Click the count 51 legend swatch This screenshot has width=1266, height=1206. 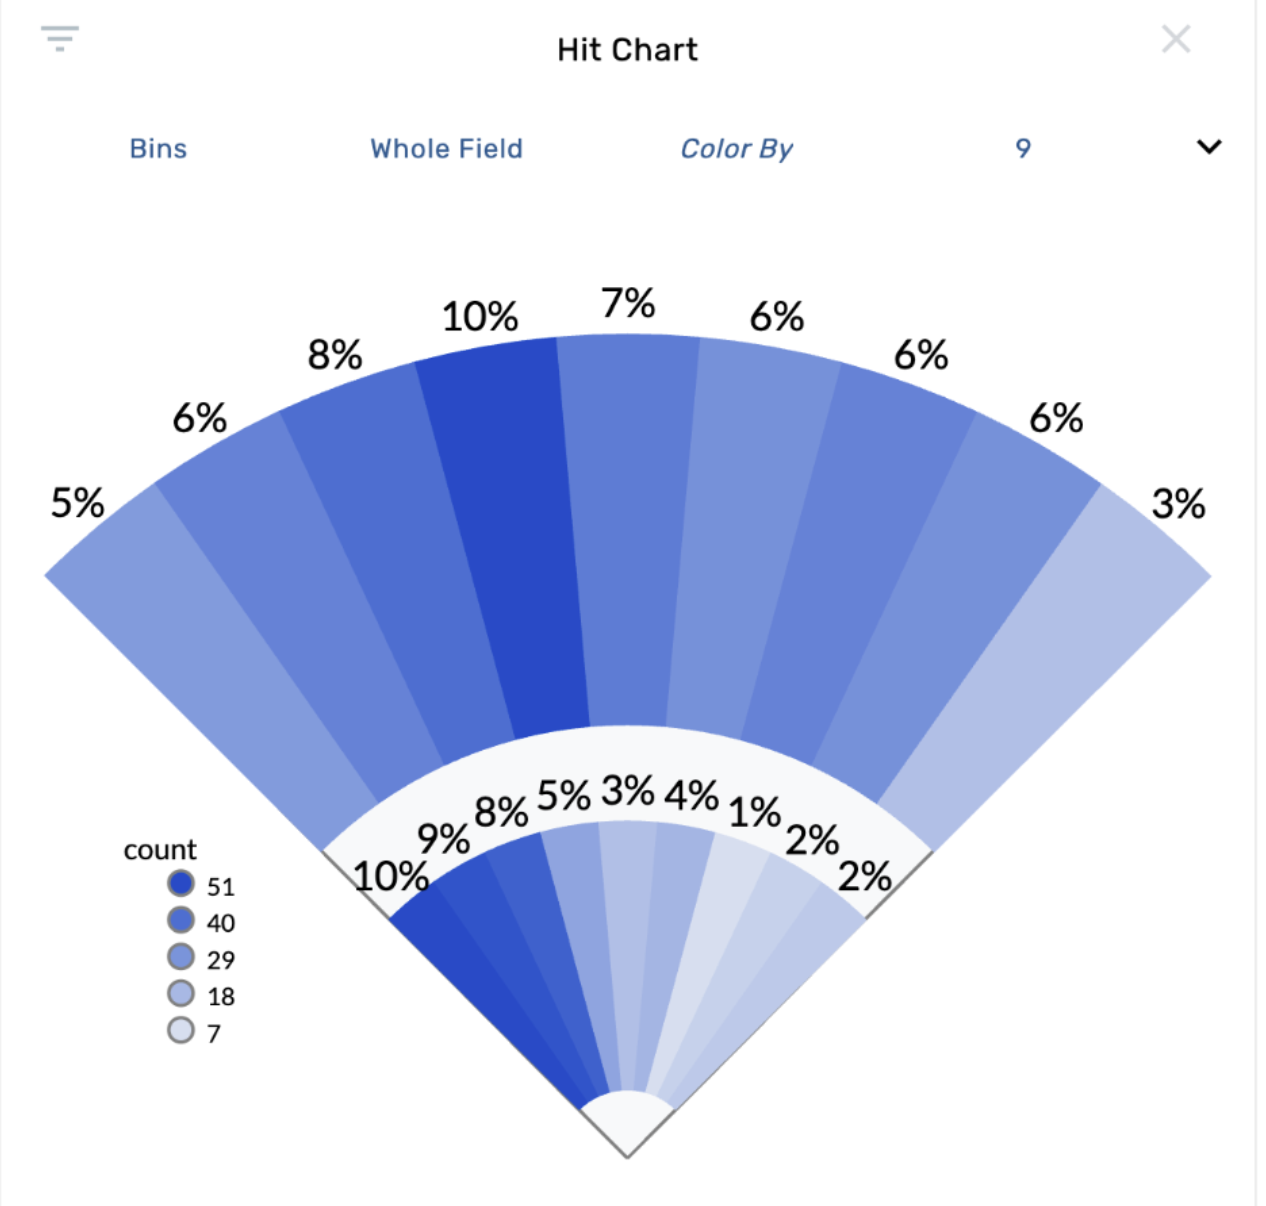click(181, 884)
